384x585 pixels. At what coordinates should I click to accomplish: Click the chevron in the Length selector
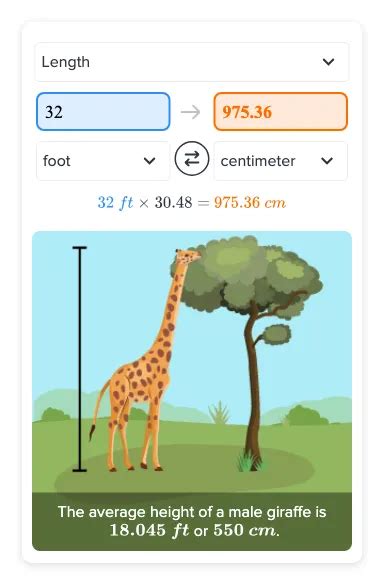[x=328, y=62]
